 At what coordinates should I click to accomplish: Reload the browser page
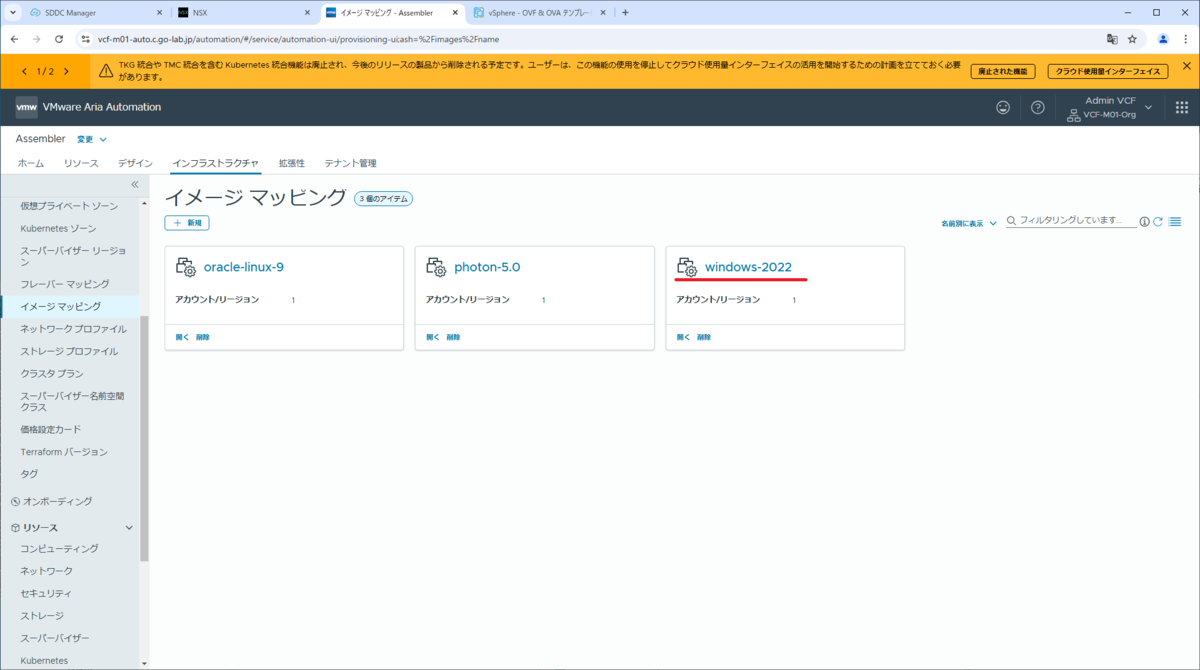tap(59, 39)
